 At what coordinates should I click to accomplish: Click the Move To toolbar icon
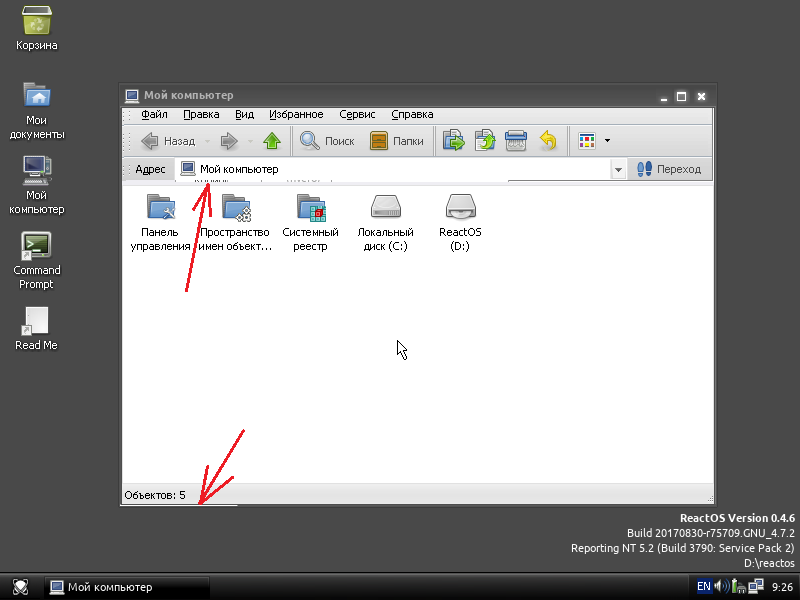tap(454, 141)
